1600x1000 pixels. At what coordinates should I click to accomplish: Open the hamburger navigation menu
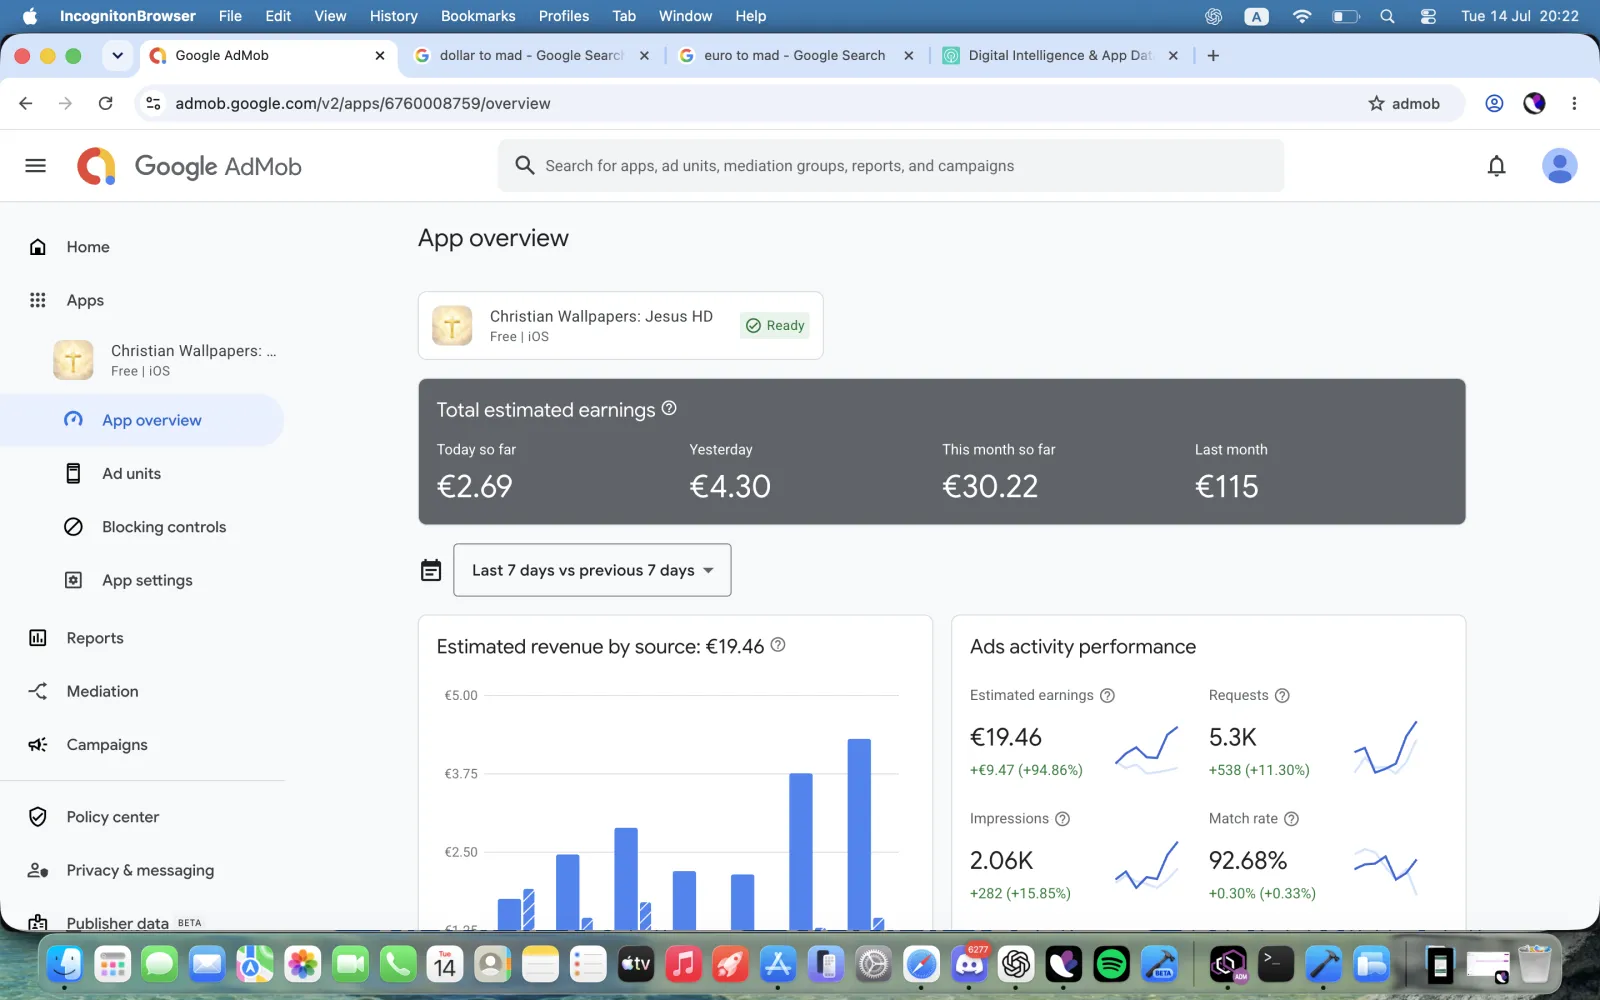pyautogui.click(x=36, y=166)
